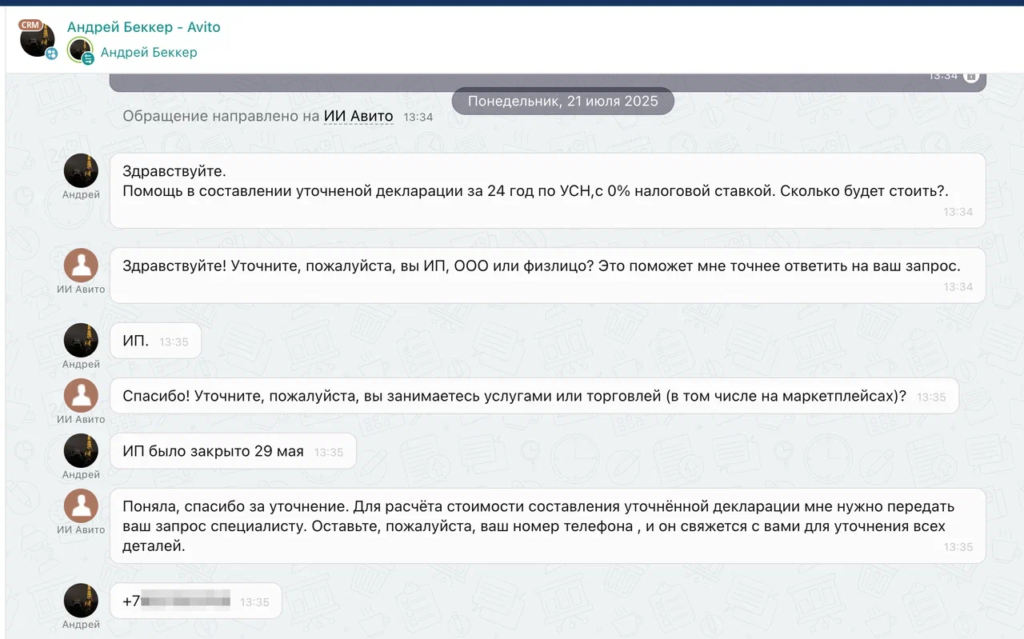Click 13:34 timestamp in УСН declaration message
The image size is (1024, 639).
click(x=958, y=212)
